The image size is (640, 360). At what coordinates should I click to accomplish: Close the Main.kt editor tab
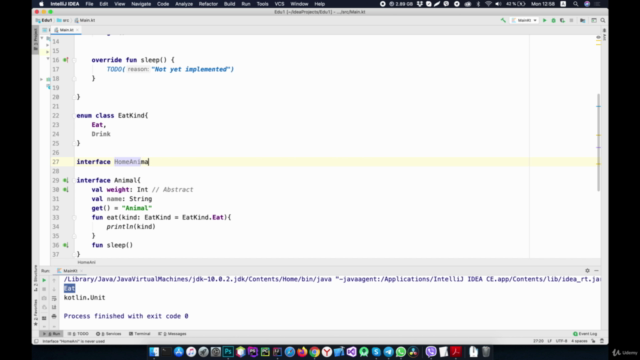pyautogui.click(x=78, y=30)
